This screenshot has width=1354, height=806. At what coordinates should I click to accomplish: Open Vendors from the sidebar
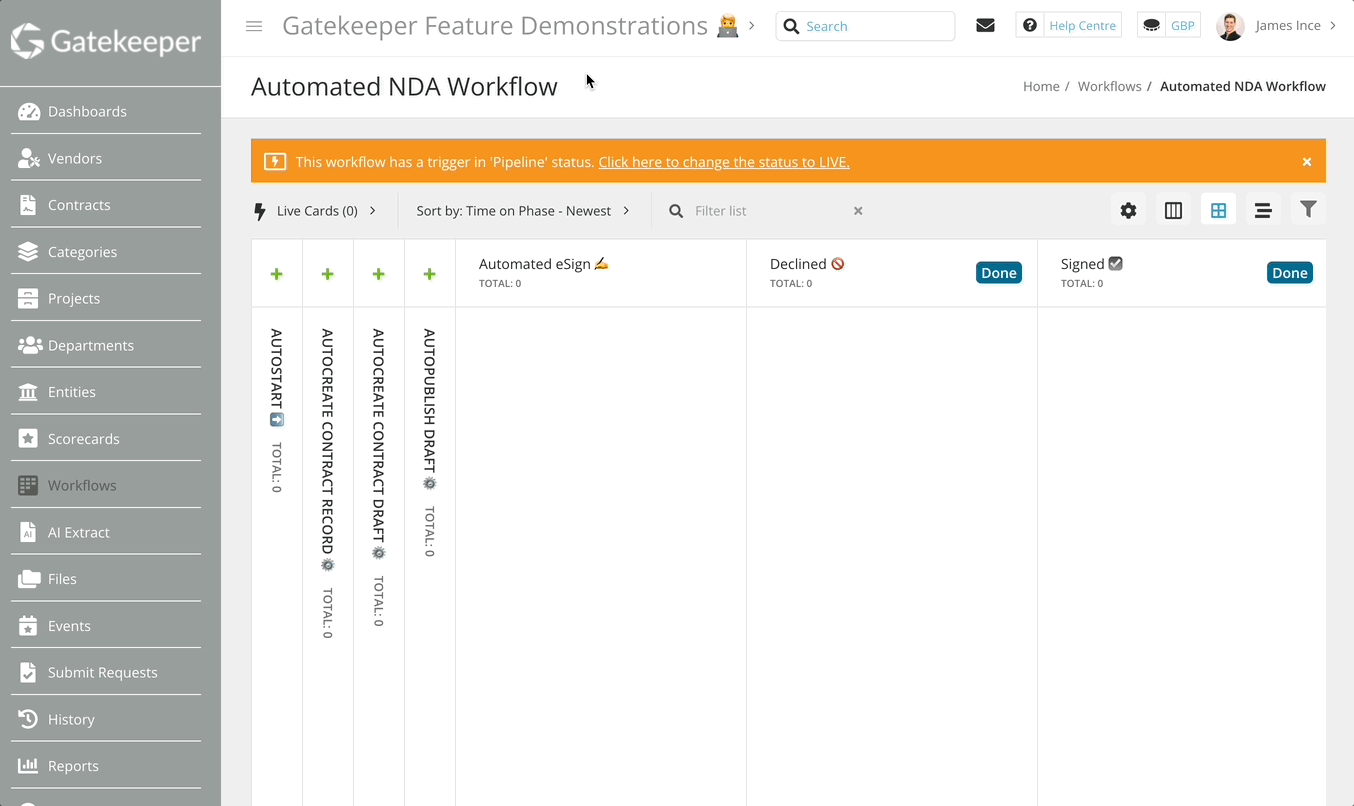point(75,158)
